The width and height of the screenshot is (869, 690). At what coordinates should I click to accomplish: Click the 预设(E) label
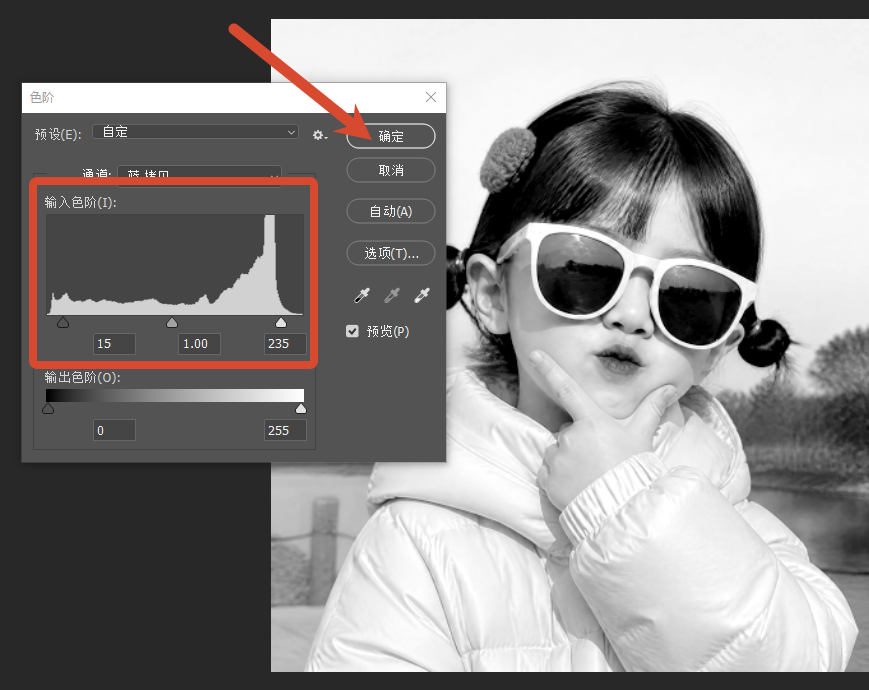point(58,134)
